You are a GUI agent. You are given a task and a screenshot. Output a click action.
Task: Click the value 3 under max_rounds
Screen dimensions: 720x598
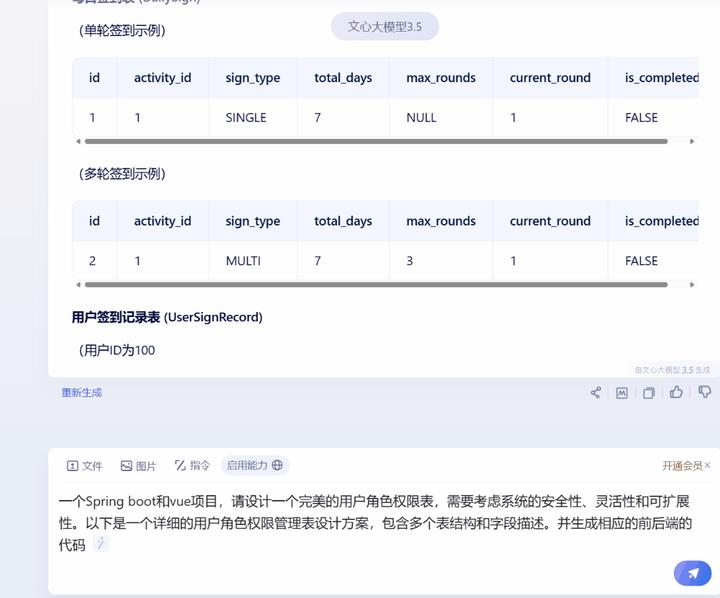(x=409, y=261)
